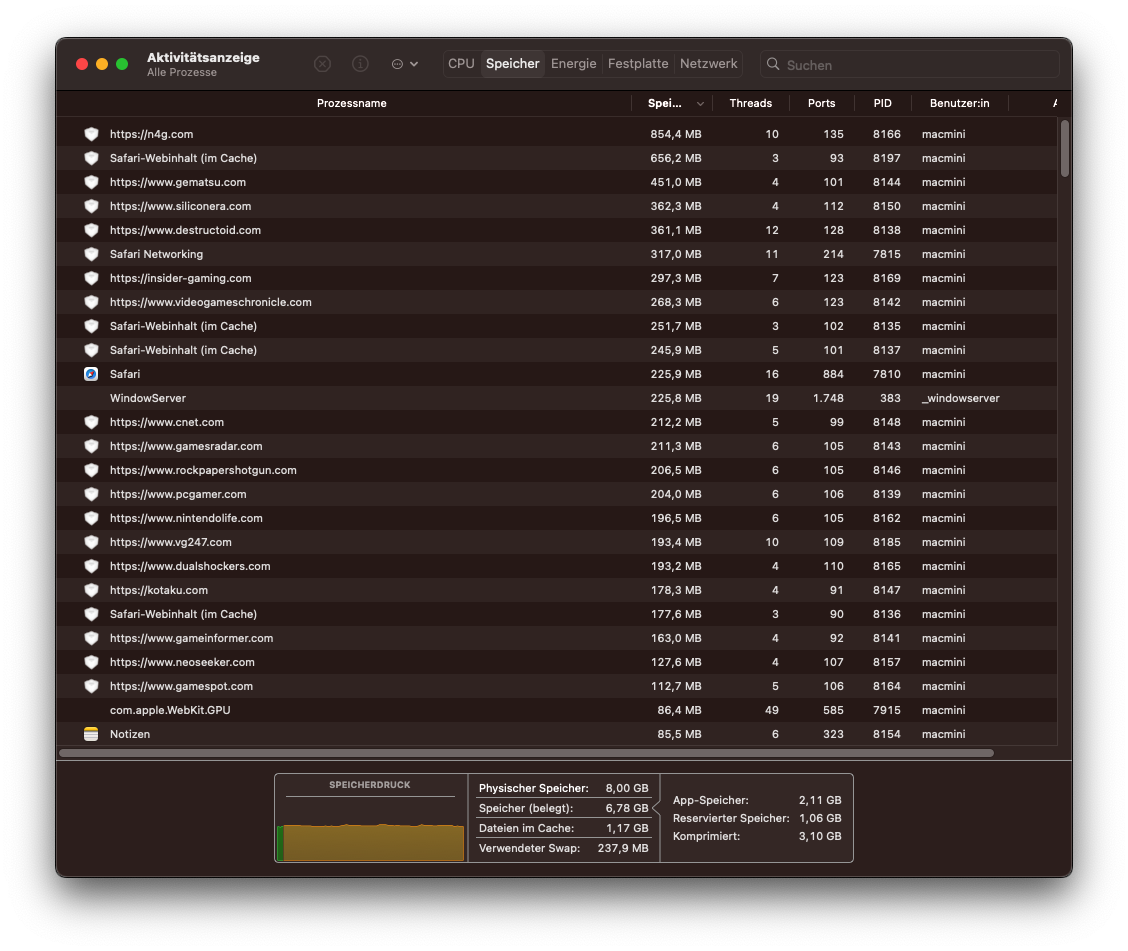Focus the Suchen search field
This screenshot has width=1128, height=951.
(x=910, y=65)
